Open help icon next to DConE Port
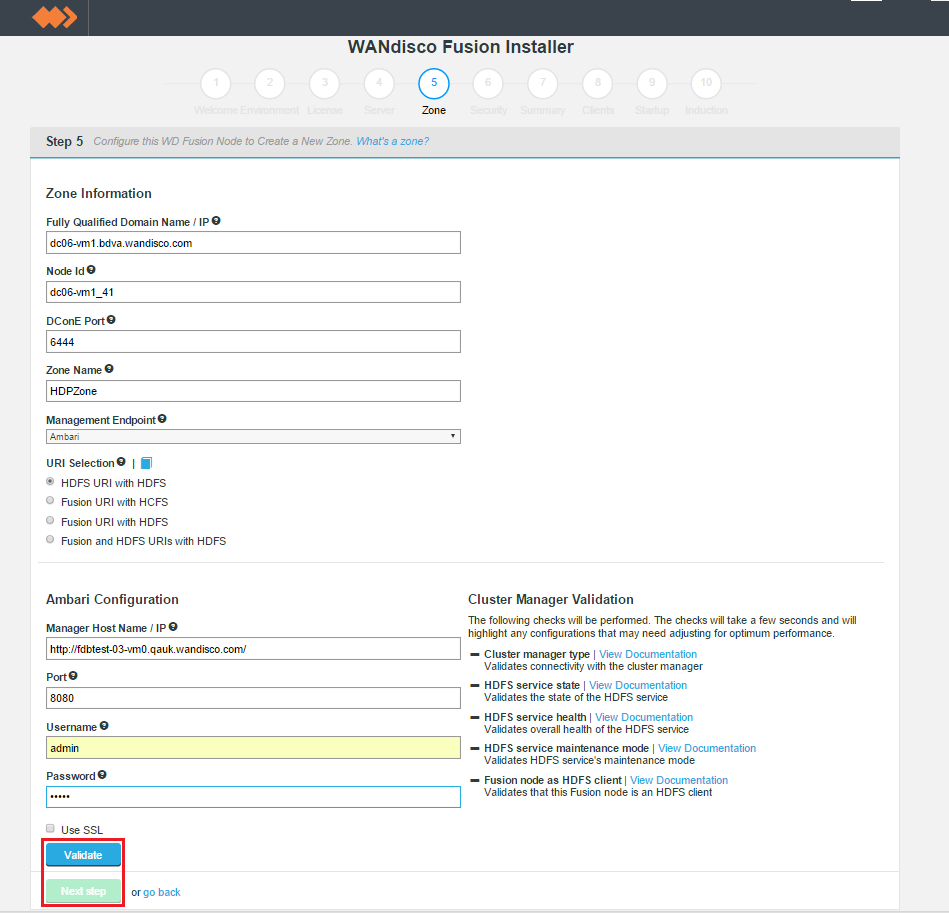The image size is (949, 913). point(111,319)
